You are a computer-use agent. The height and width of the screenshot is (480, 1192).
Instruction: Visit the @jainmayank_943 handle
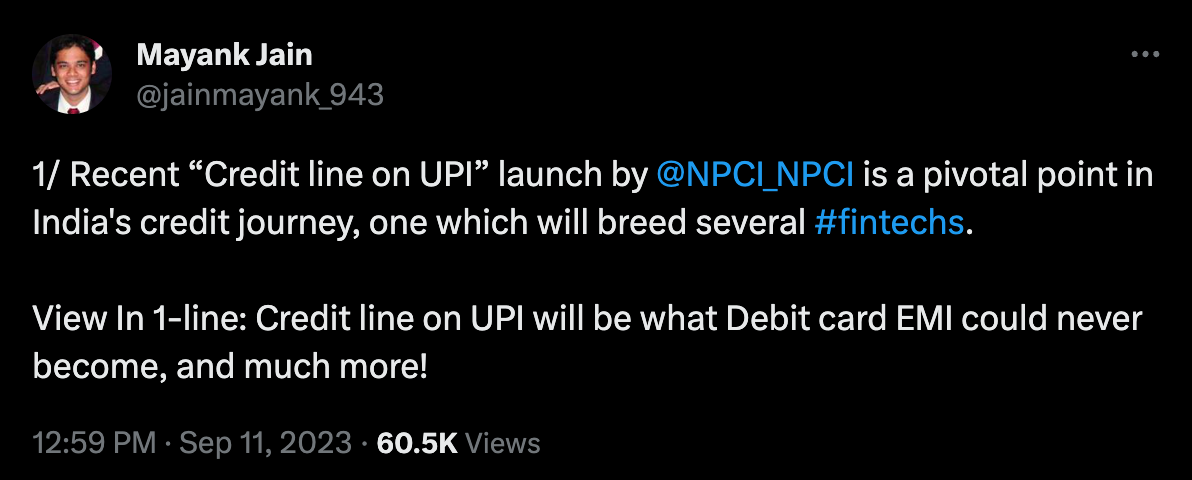(x=259, y=95)
